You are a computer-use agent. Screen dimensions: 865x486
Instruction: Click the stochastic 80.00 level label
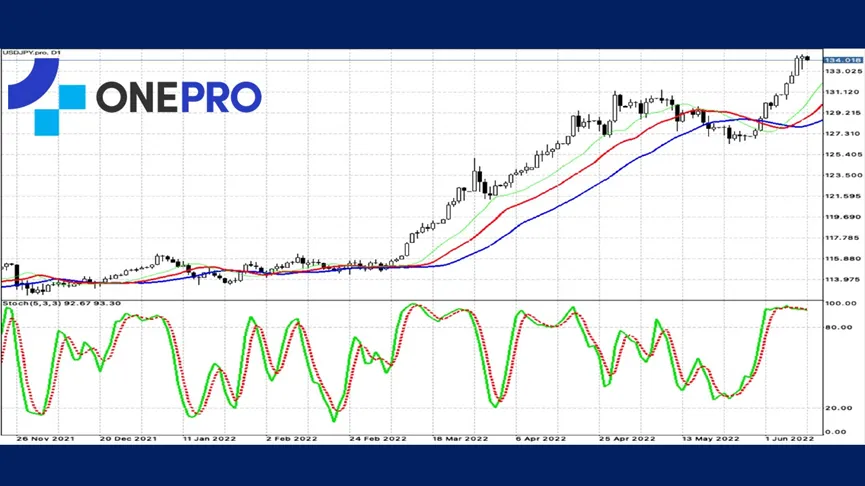coord(839,327)
